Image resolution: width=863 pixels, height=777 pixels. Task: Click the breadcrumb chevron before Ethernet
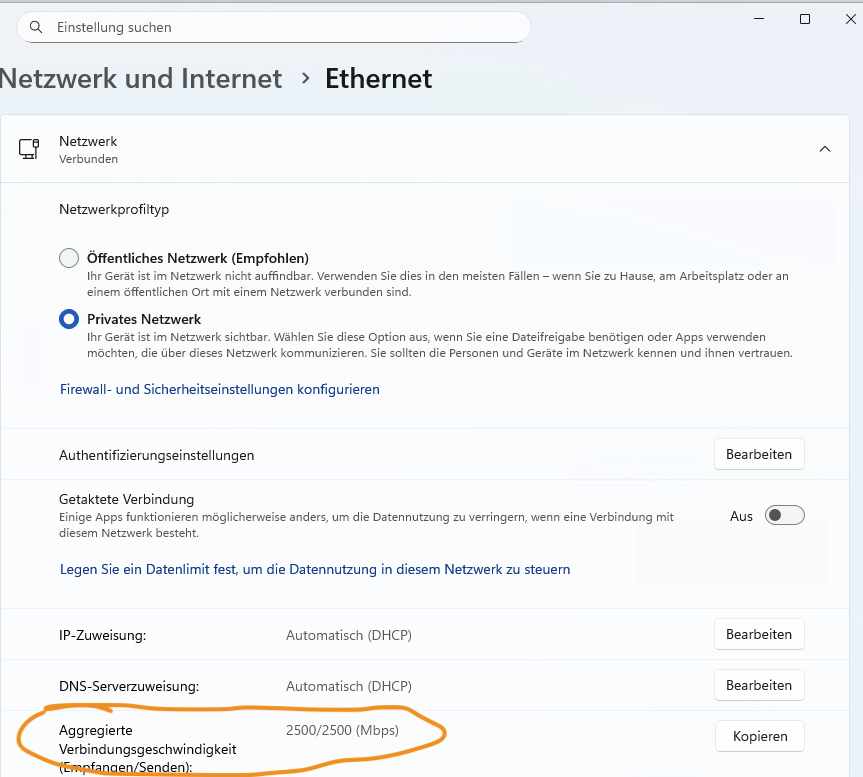[306, 78]
